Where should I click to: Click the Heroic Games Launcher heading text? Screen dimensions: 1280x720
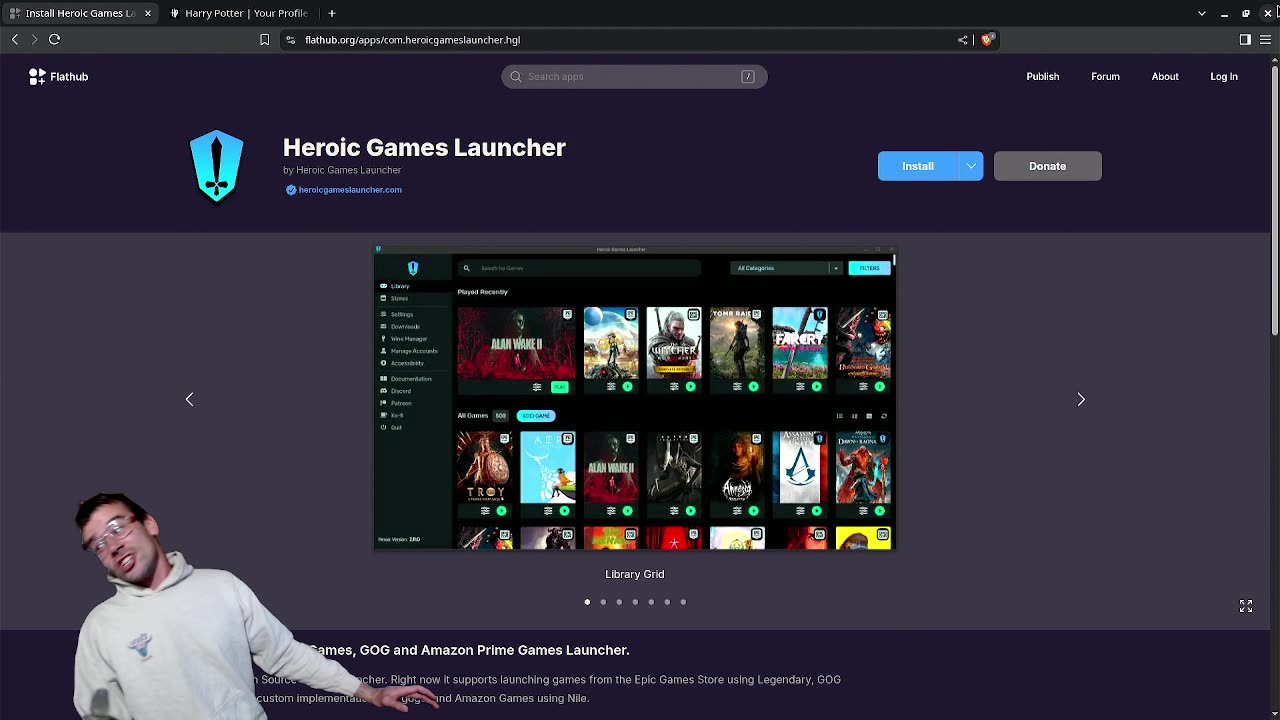click(x=424, y=147)
